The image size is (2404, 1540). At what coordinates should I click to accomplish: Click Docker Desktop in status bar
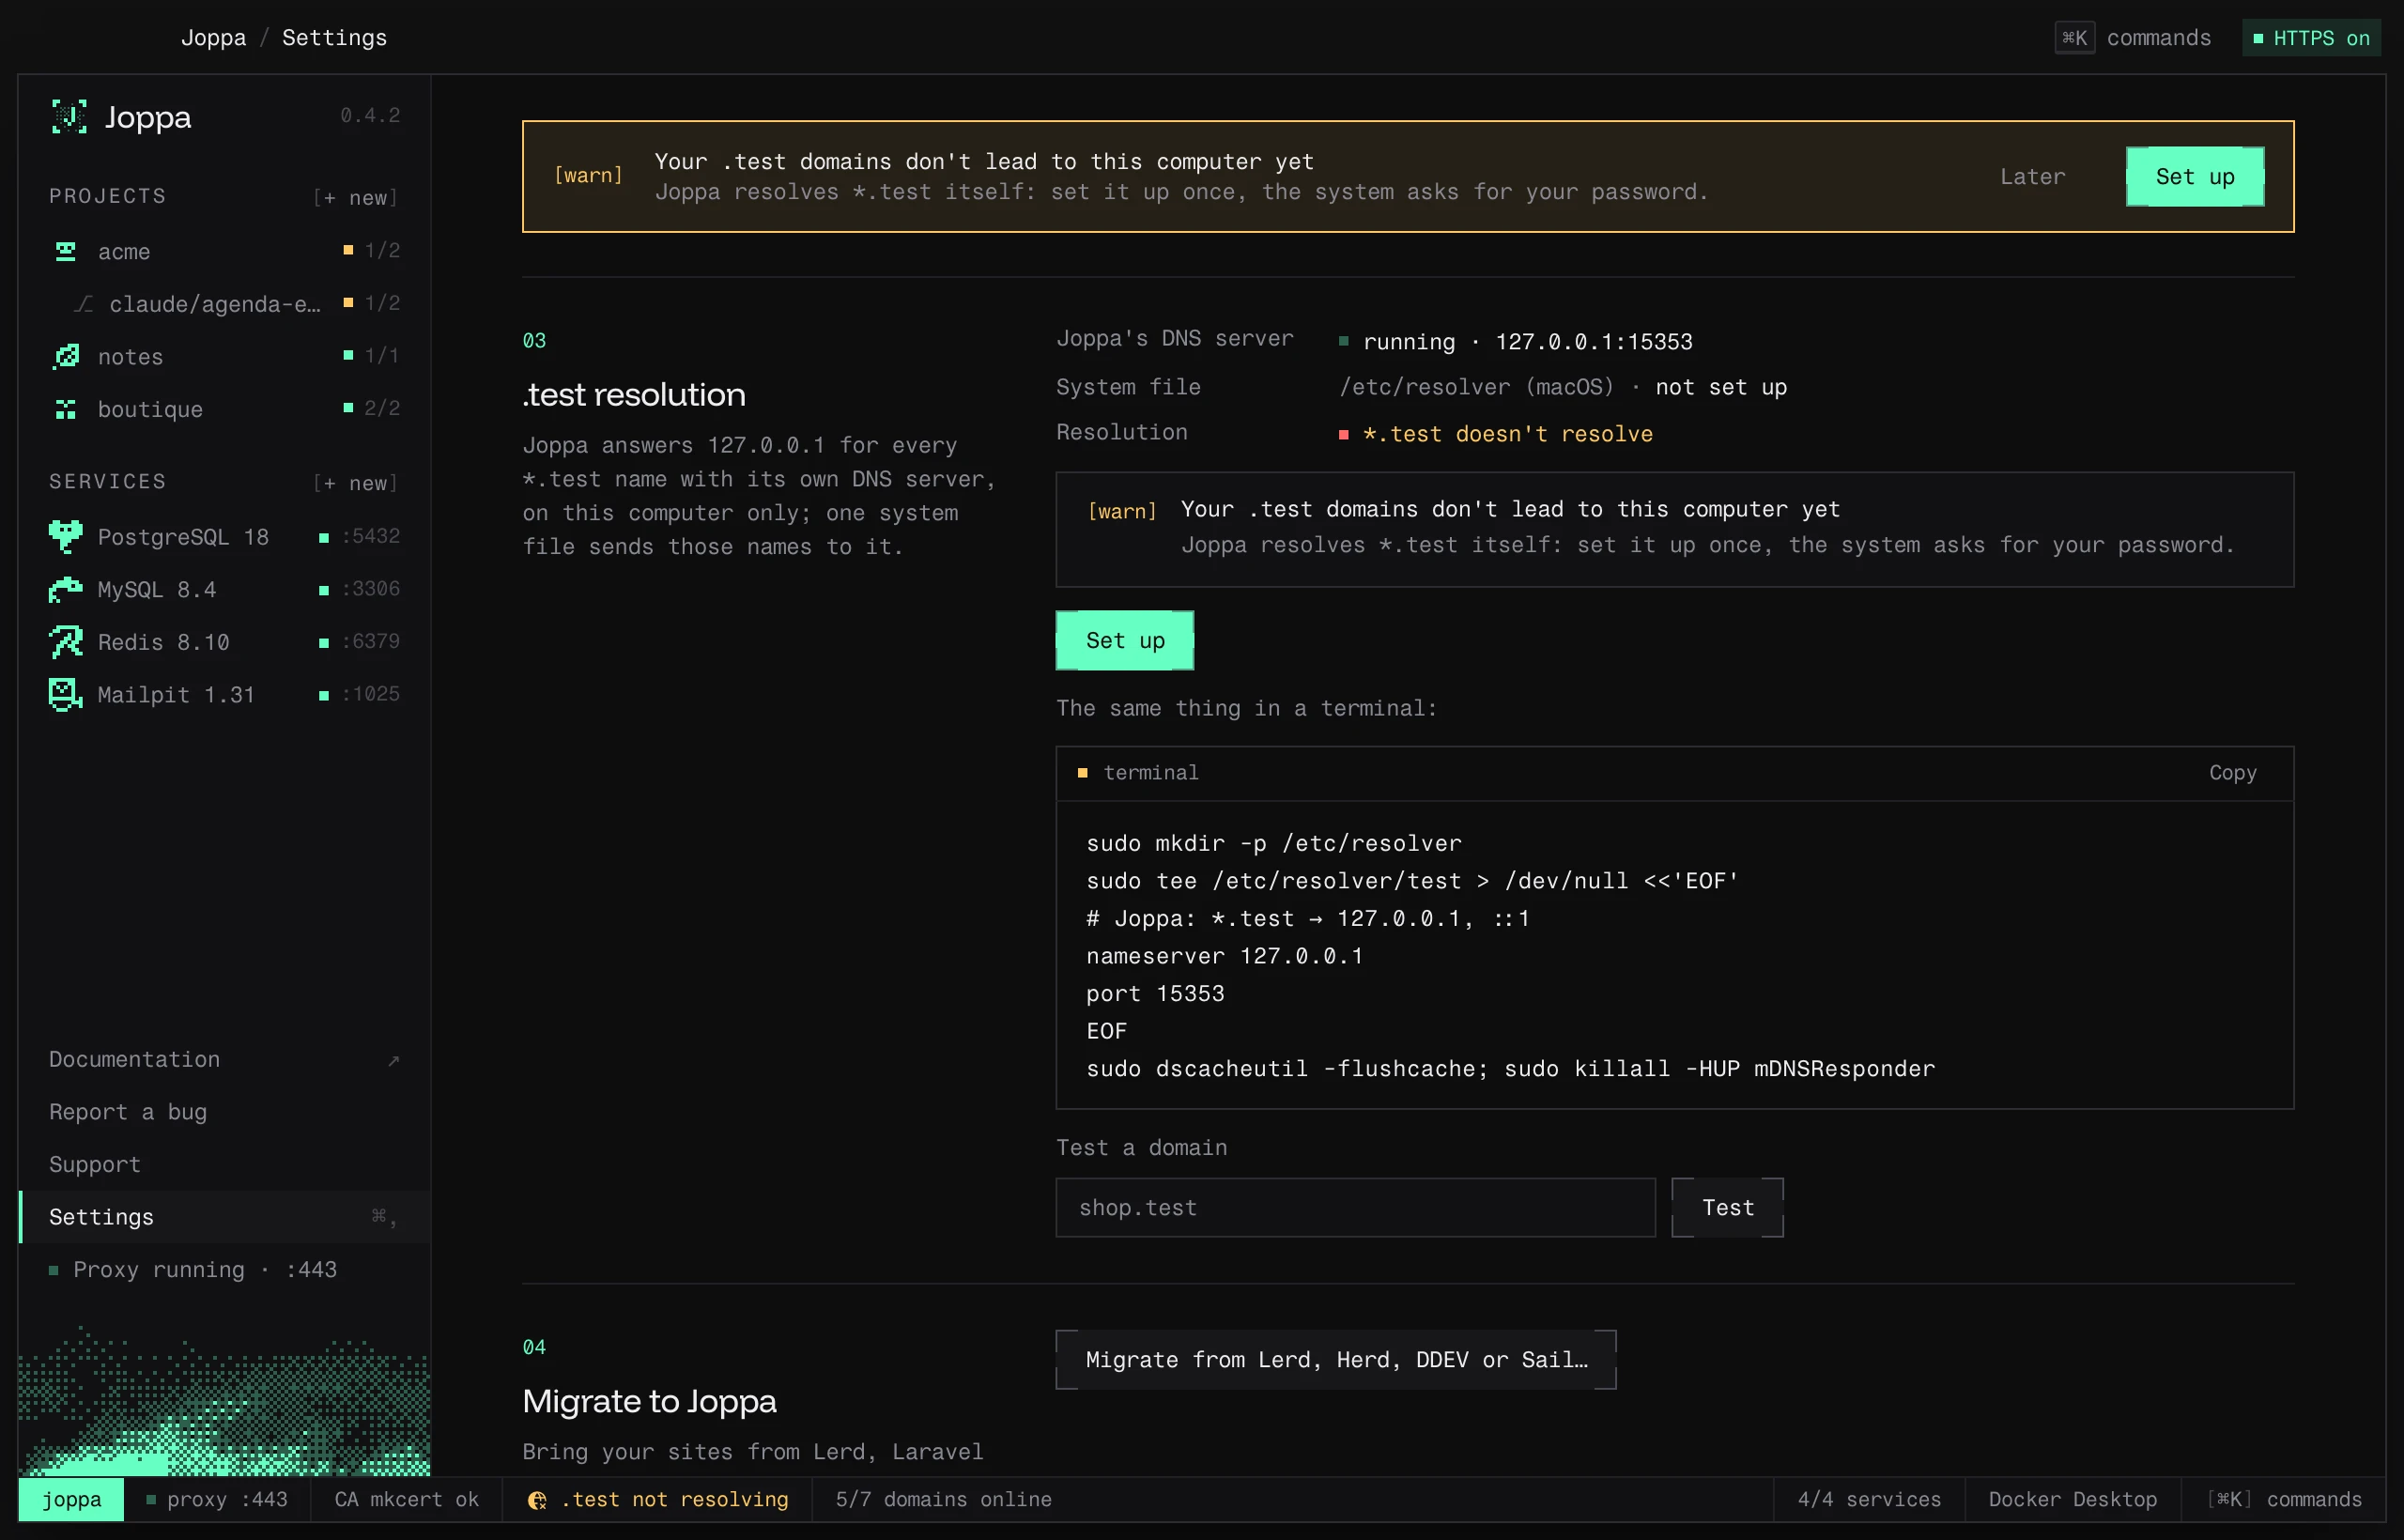[x=2073, y=1499]
